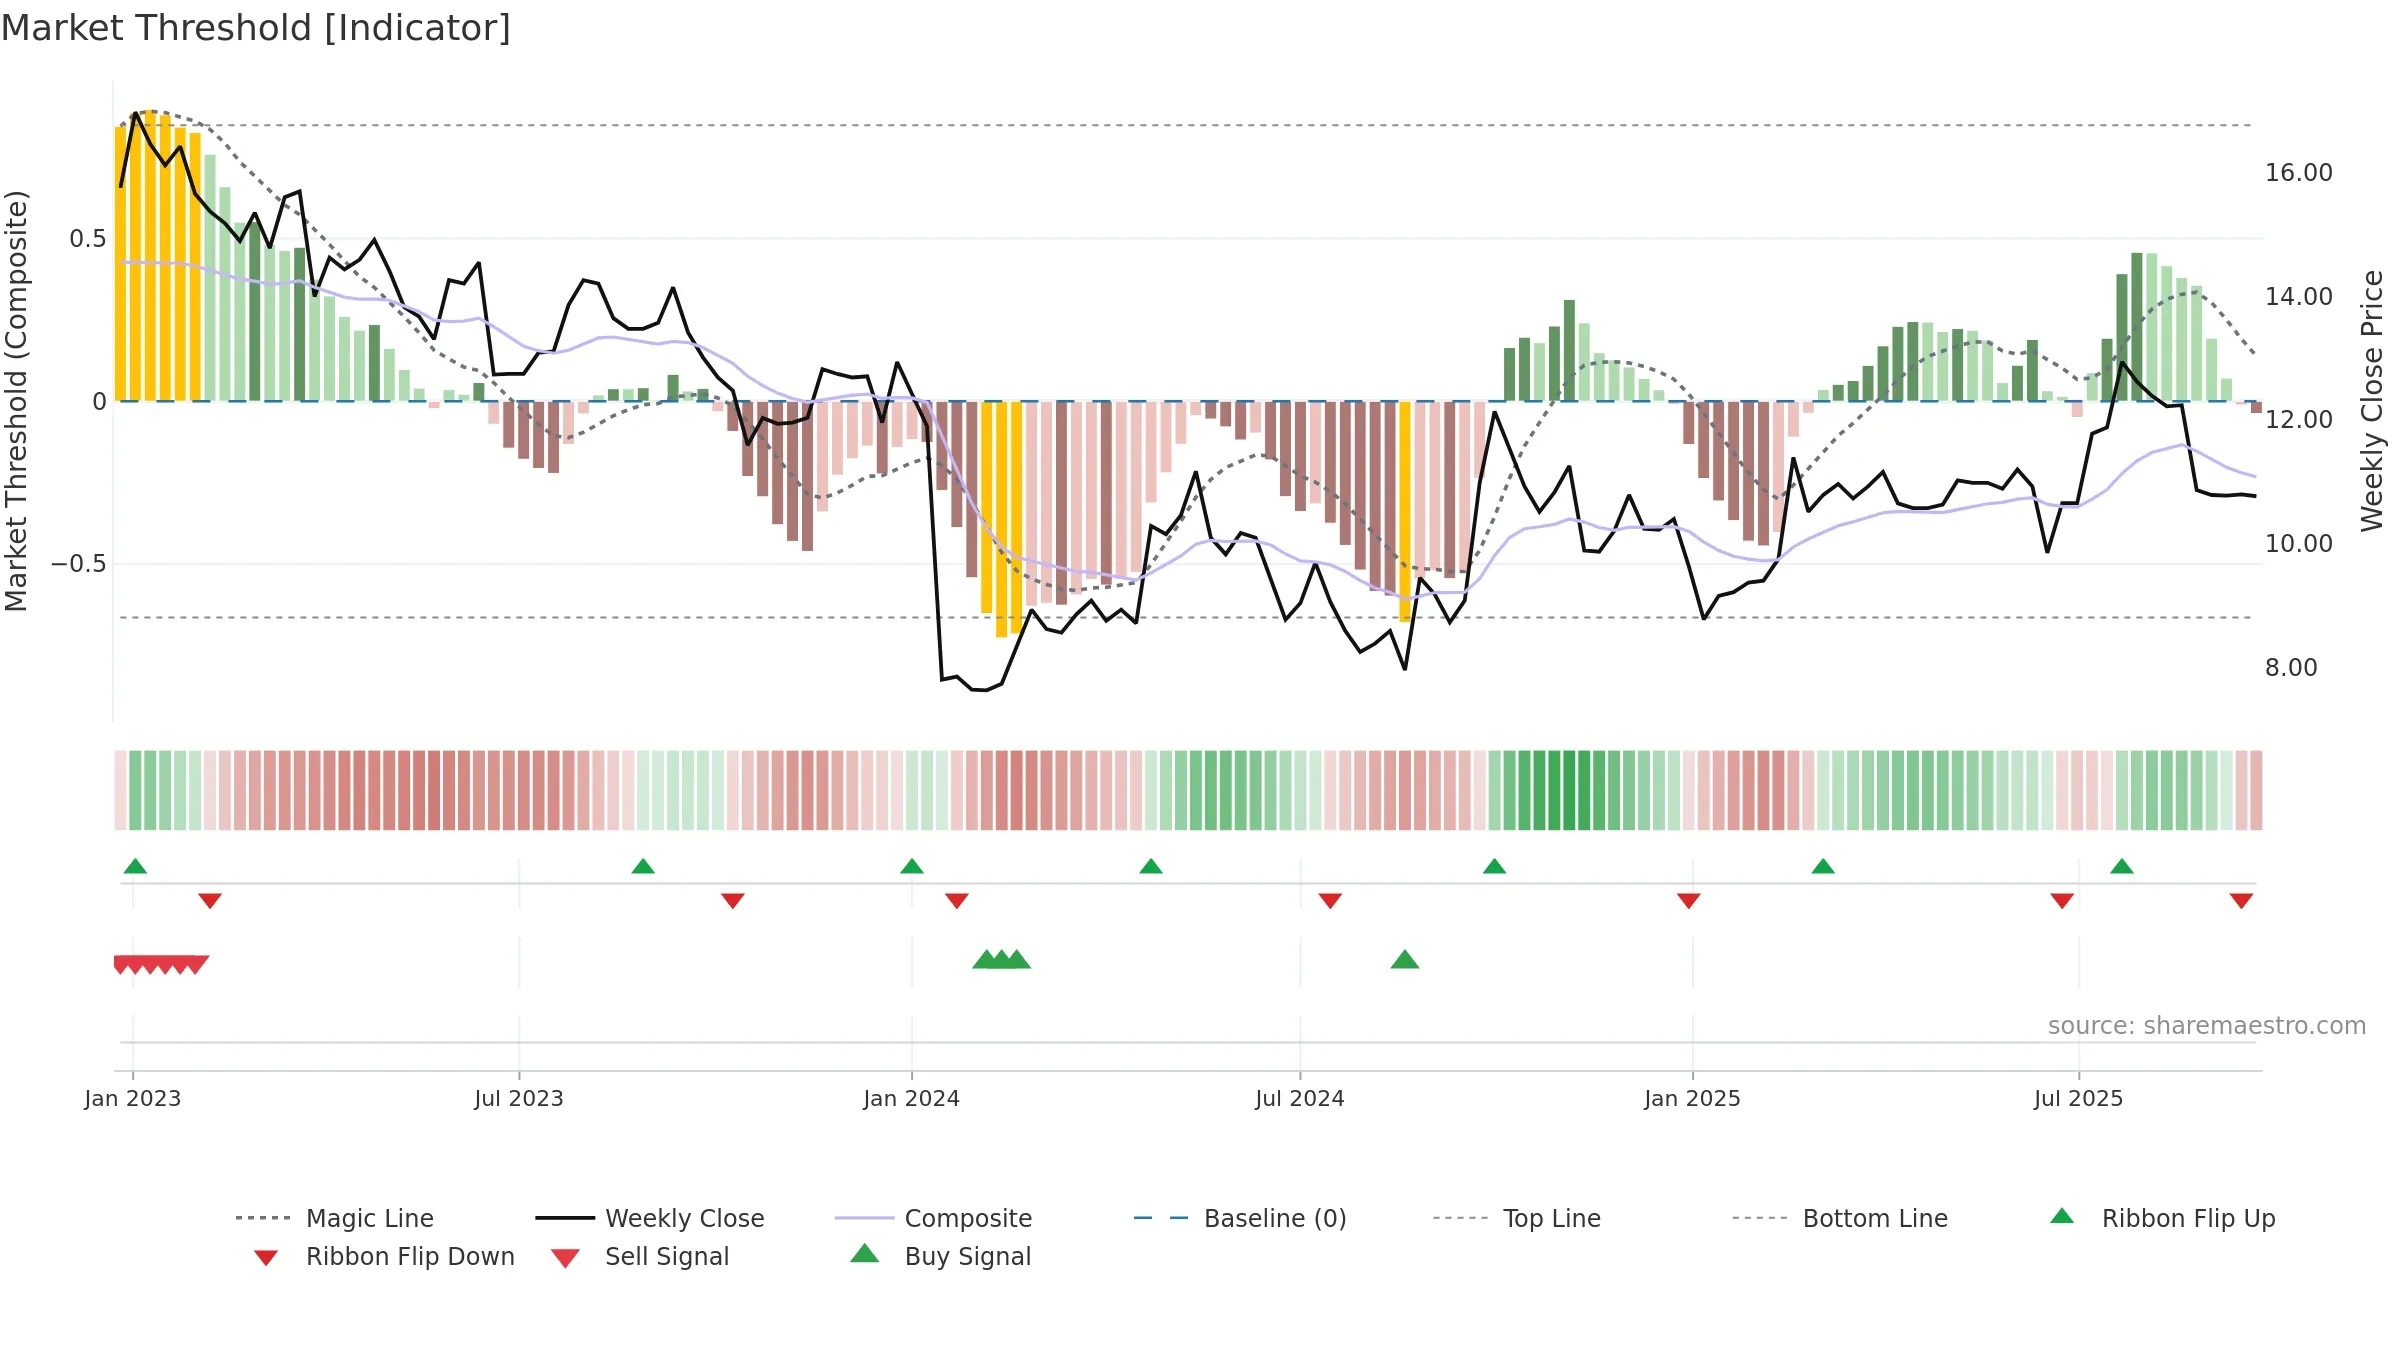Click the Weekly Close Price axis title
This screenshot has height=1350, width=2400.
point(2372,400)
